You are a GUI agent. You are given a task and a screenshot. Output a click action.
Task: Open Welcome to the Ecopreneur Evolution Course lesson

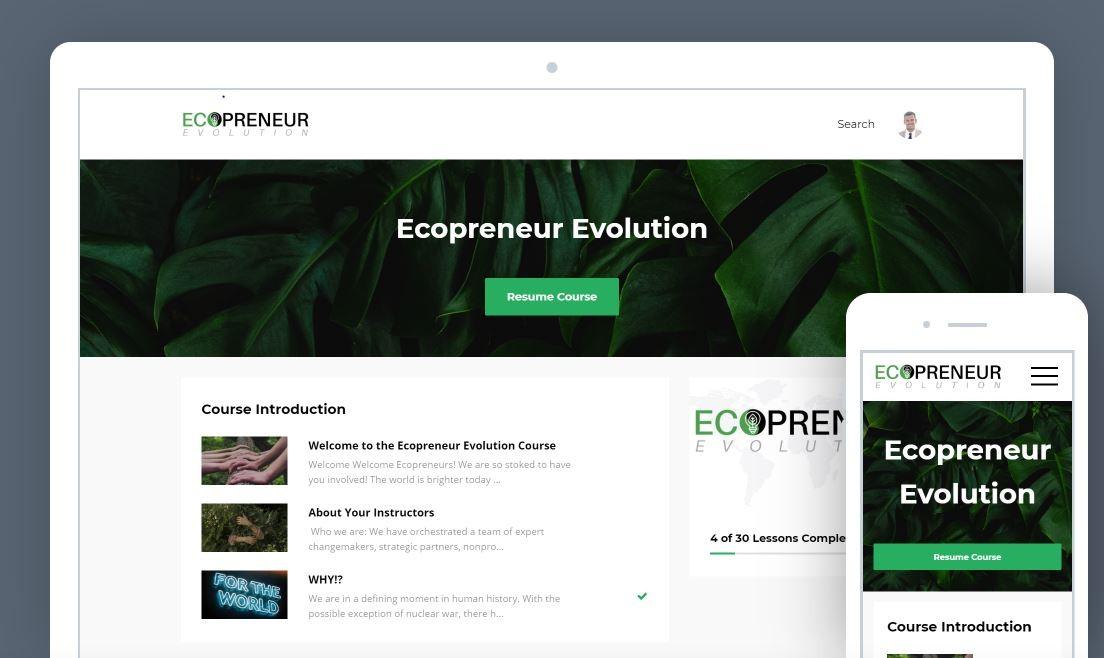[432, 445]
